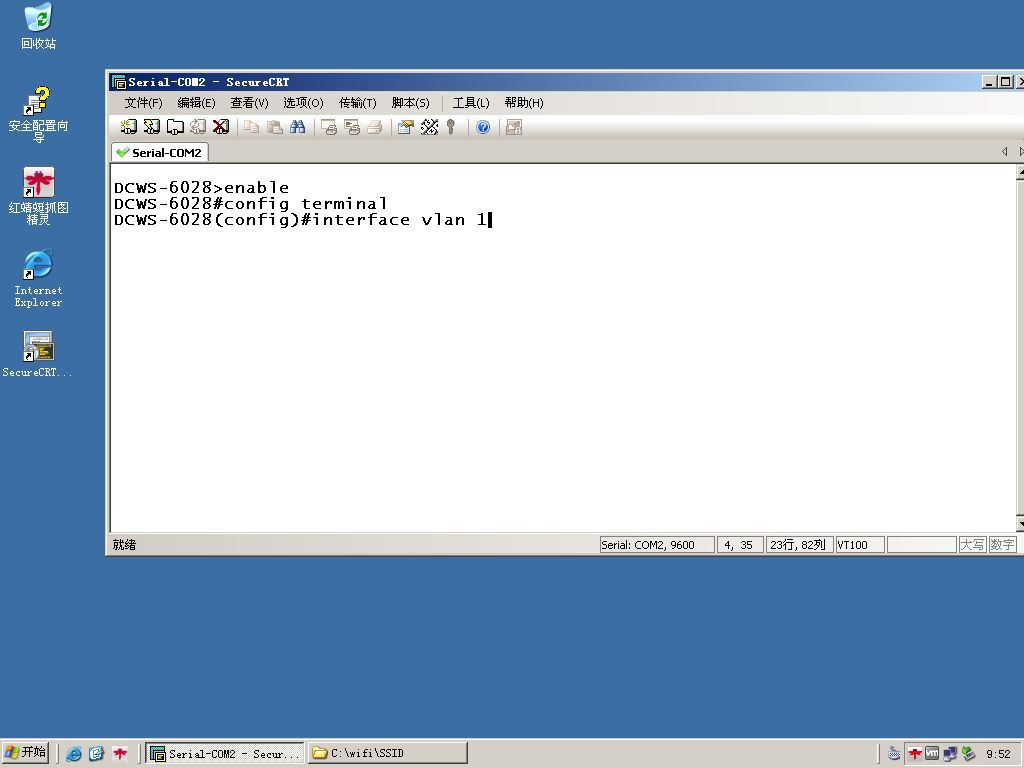This screenshot has height=768, width=1024.
Task: Click the Disconnect icon with red X
Action: point(221,127)
